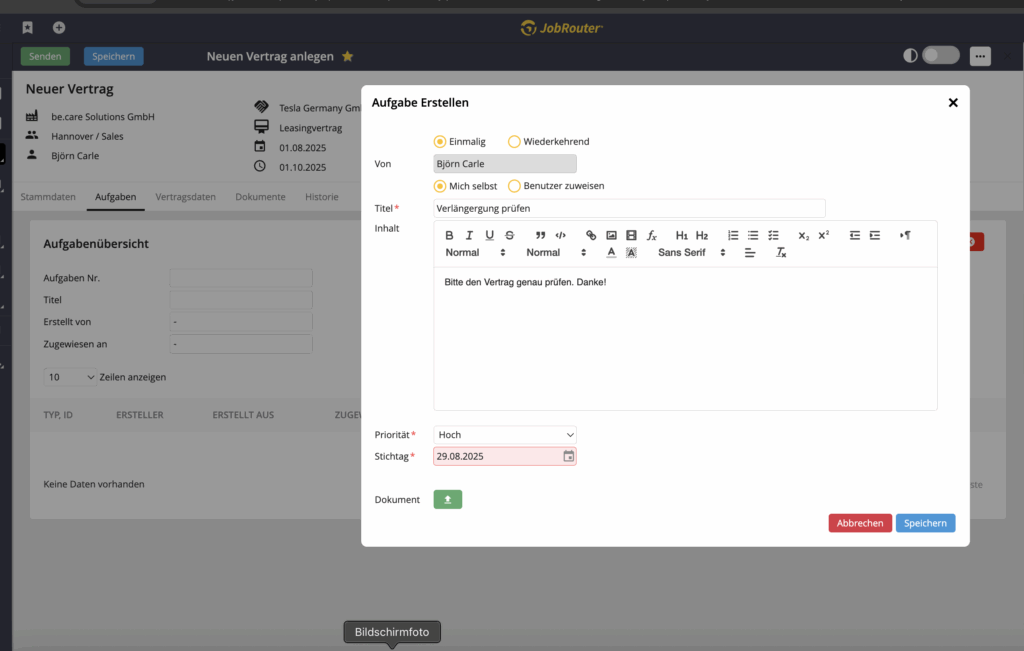Open the text color picker
Viewport: 1024px width, 651px height.
pyautogui.click(x=611, y=253)
